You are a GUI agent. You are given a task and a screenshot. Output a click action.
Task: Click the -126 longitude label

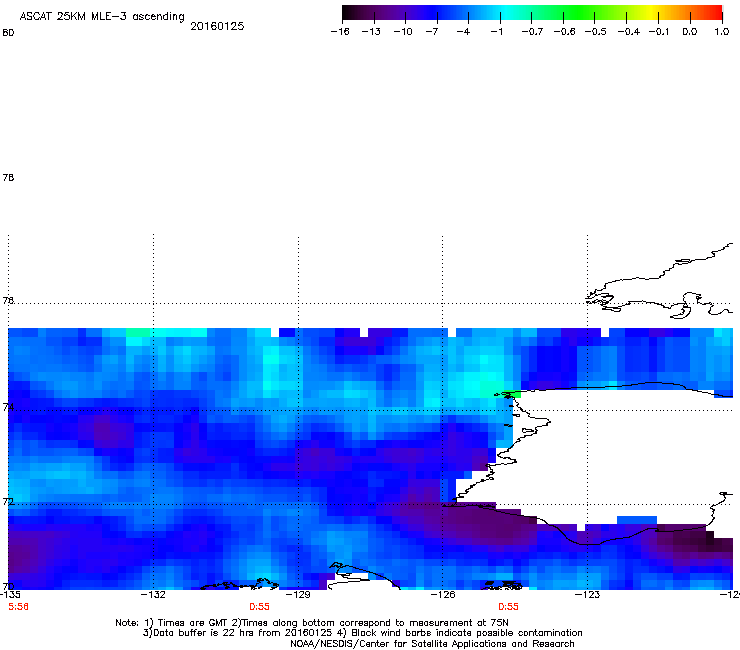pyautogui.click(x=443, y=594)
